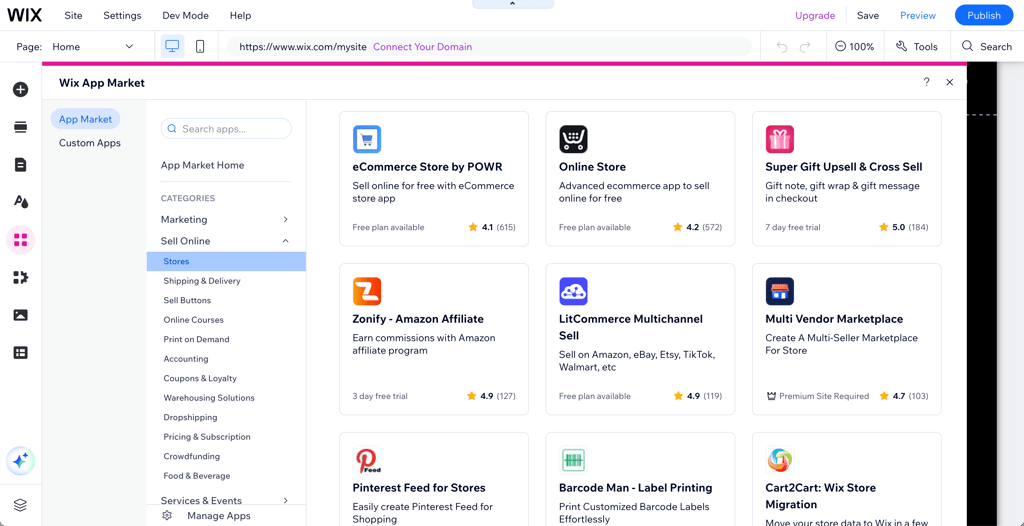This screenshot has height=526, width=1024.
Task: Open the Site menu
Action: tap(73, 15)
